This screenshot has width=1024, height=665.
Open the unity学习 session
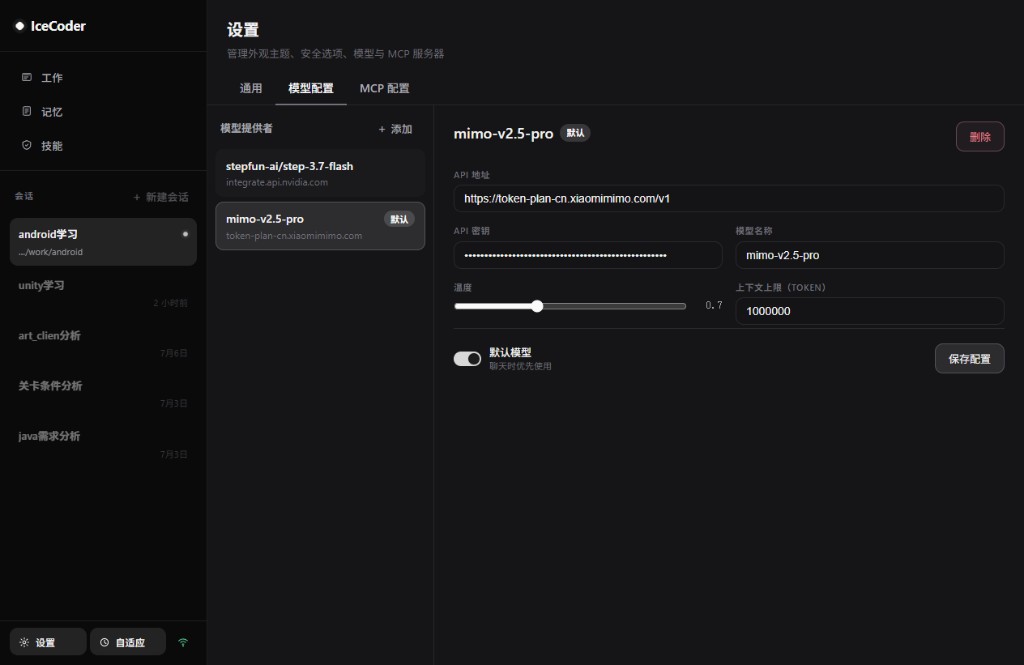[103, 293]
